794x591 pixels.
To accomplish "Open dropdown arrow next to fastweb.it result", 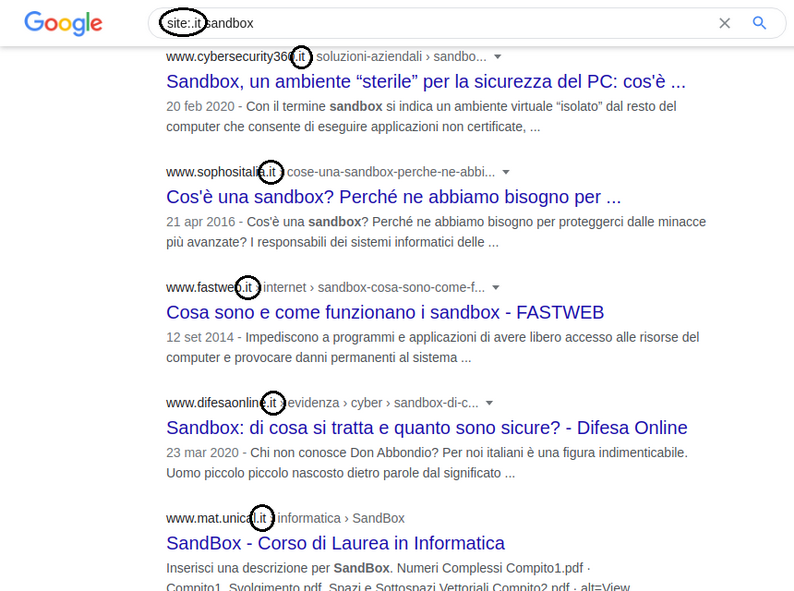I will pos(496,288).
